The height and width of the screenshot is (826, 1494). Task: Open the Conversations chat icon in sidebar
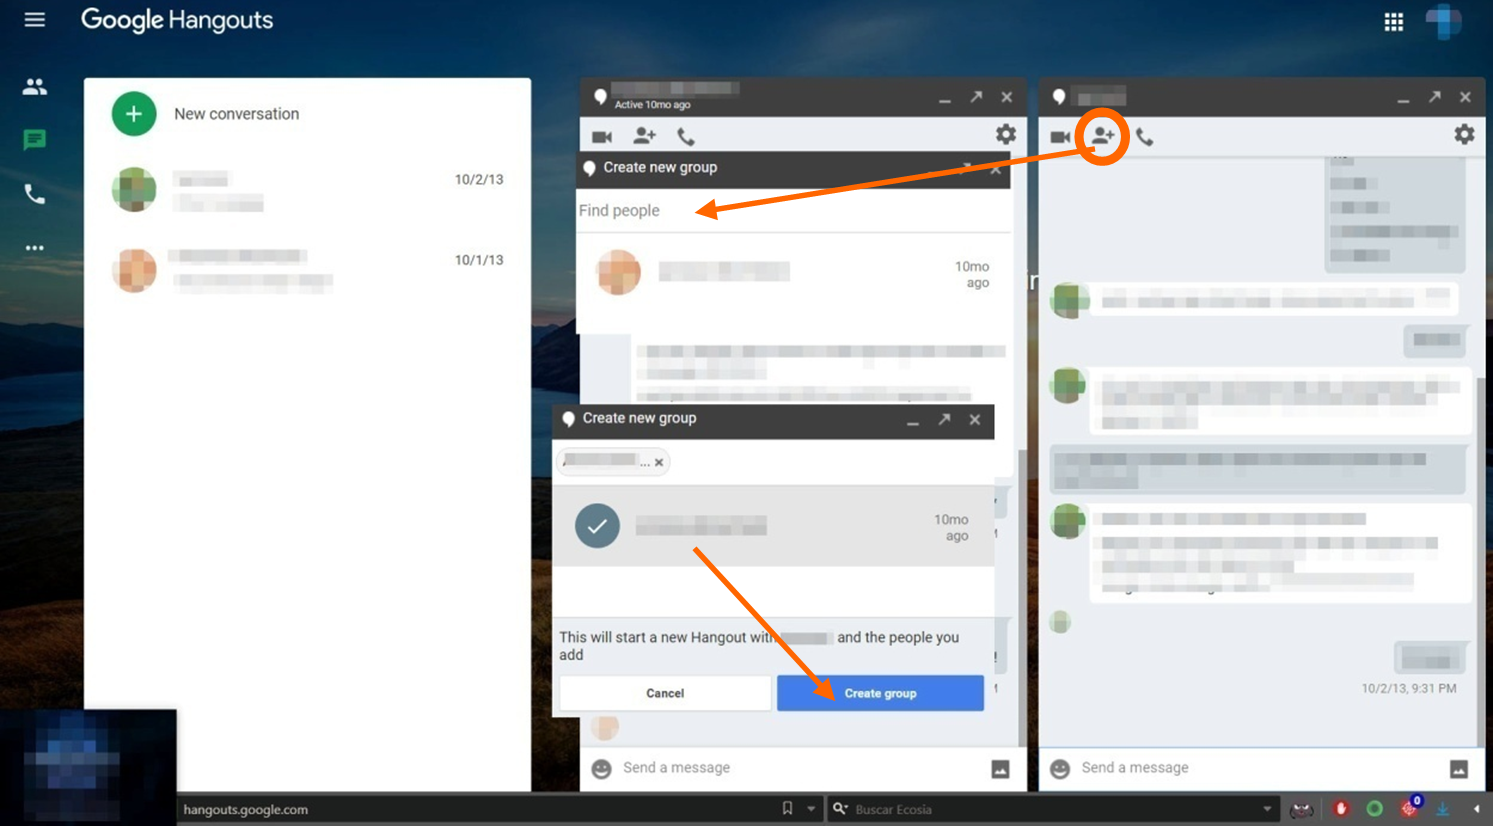[34, 140]
